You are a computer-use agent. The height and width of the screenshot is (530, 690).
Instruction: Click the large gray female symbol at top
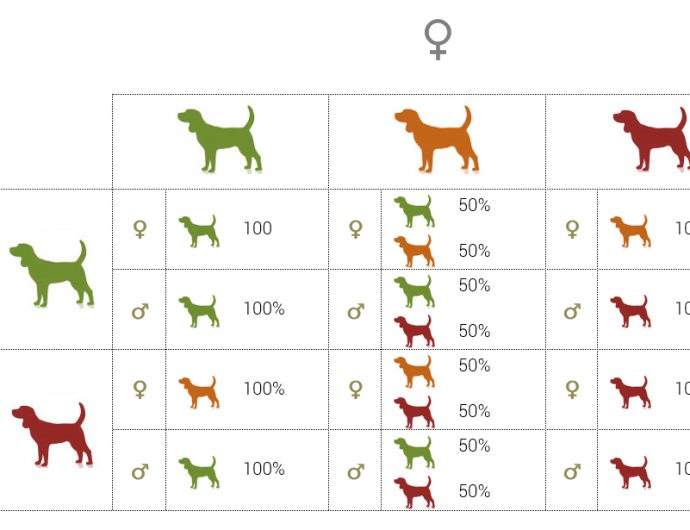[438, 39]
